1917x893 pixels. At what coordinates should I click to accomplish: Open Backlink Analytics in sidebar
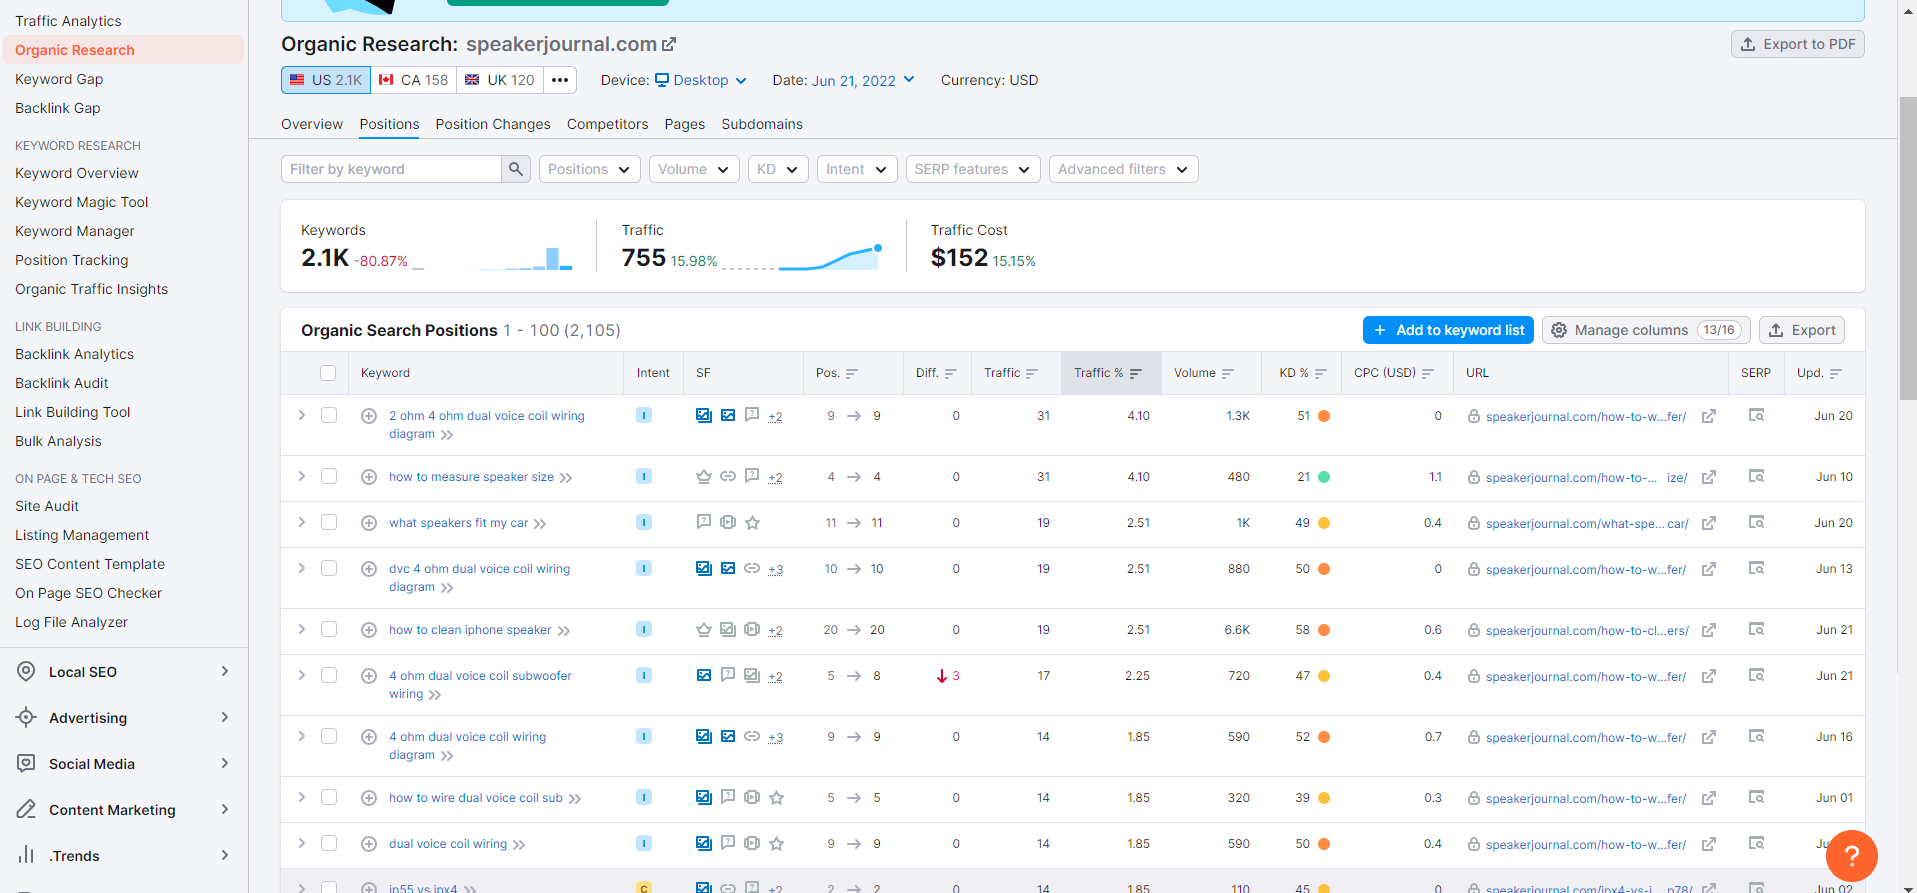[x=75, y=354]
